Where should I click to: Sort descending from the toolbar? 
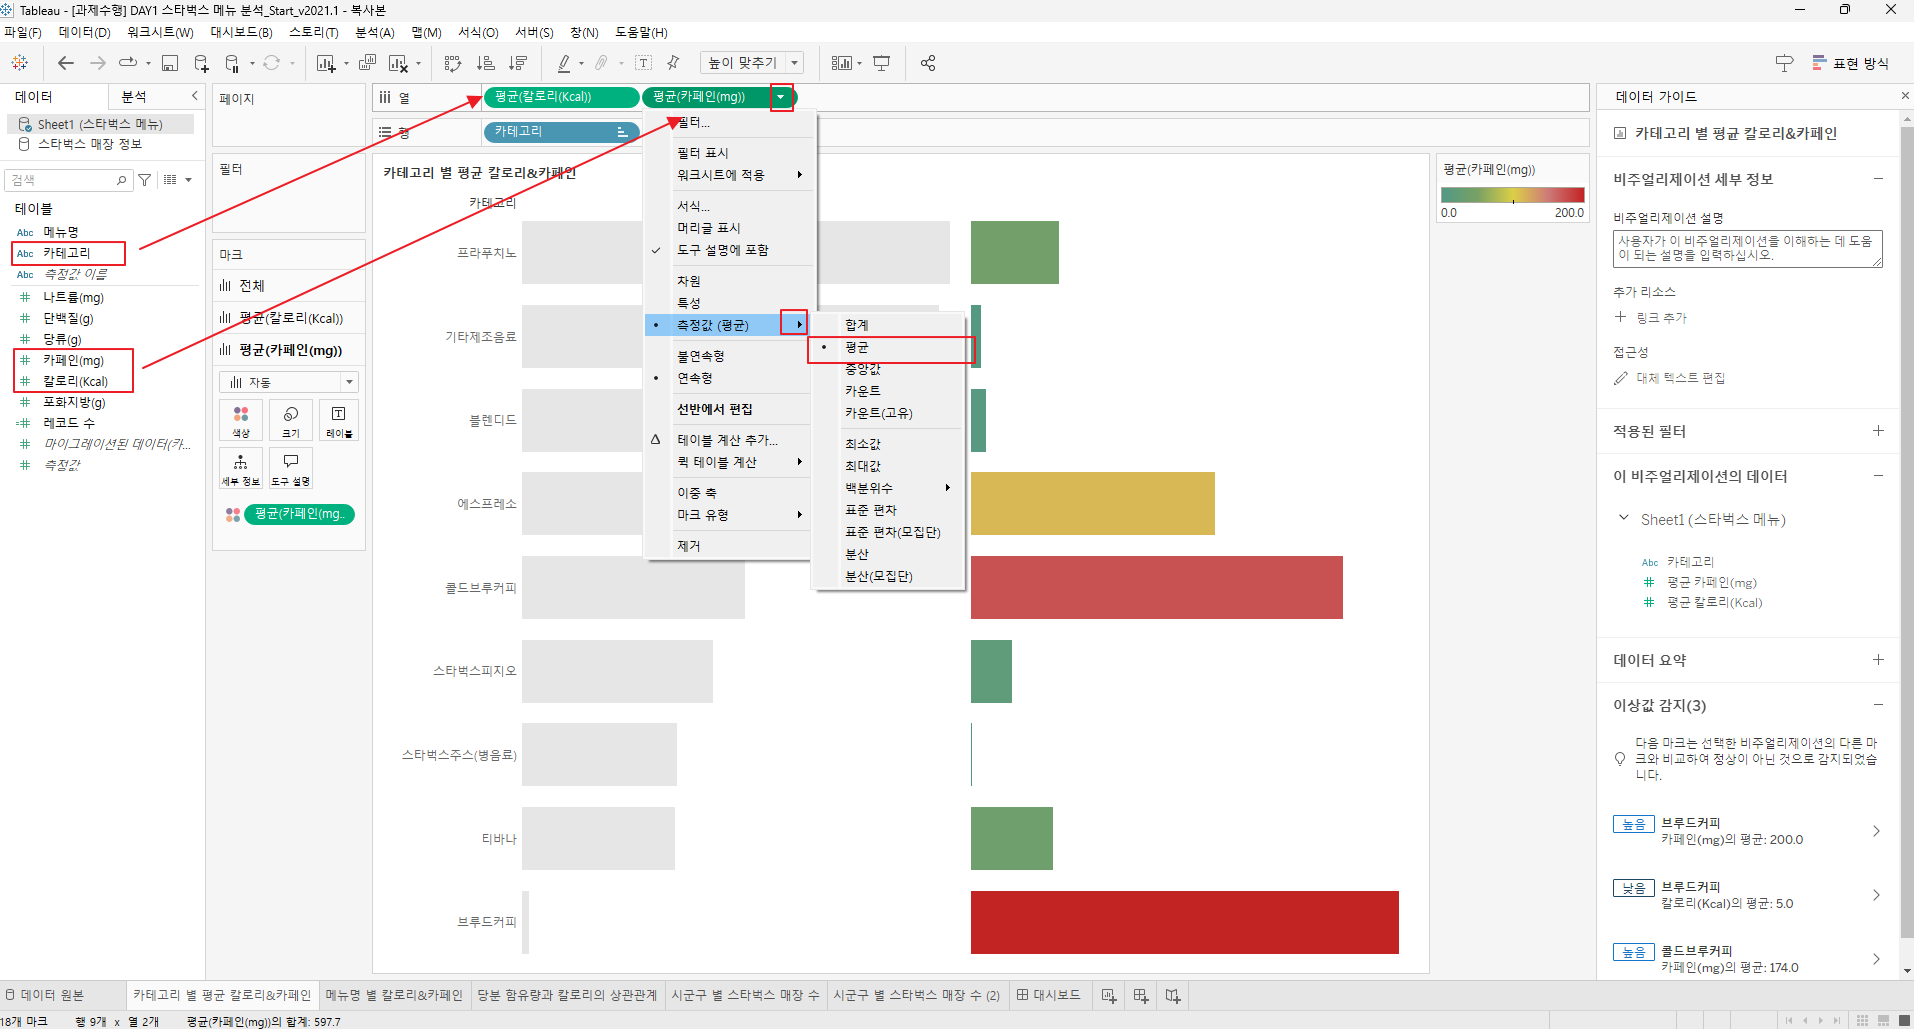coord(518,63)
